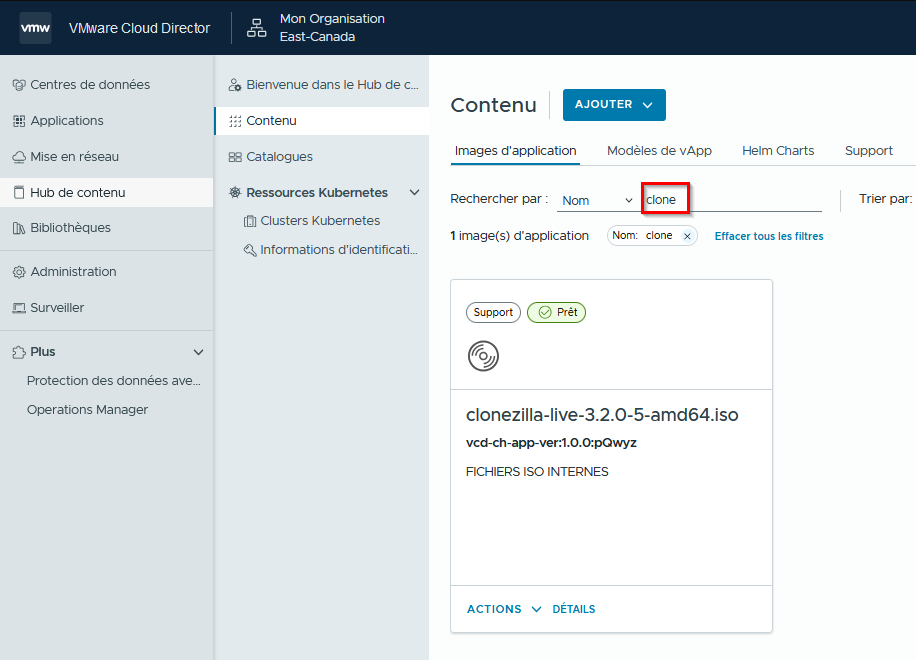Screen dimensions: 916x660
Task: Select Contenu in secondary navigation
Action: (x=322, y=121)
